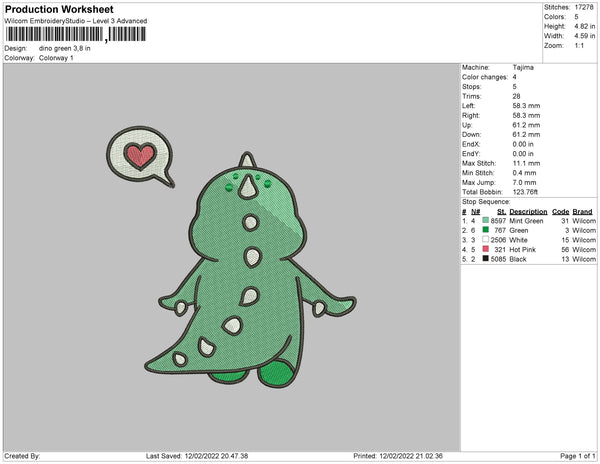Click the Mint Green color swatch
600x464 pixels.
click(486, 220)
